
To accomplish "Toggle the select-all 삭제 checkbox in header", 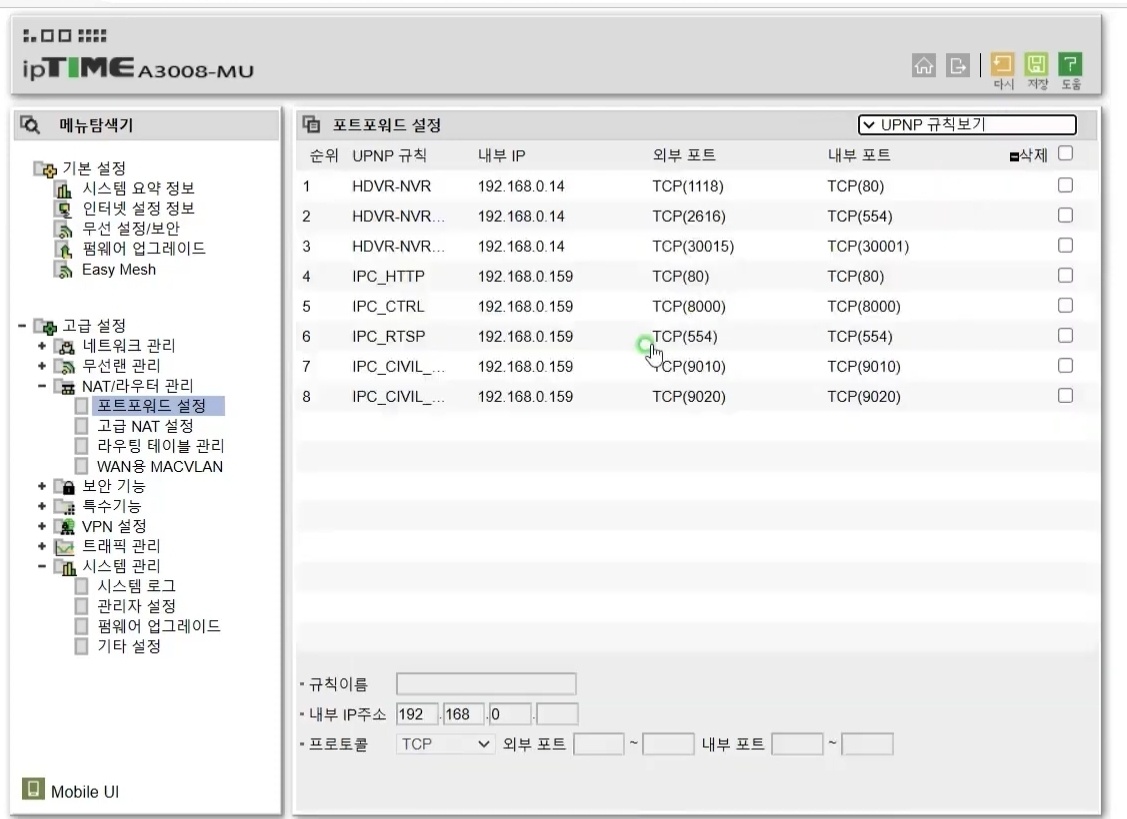I will click(1066, 153).
